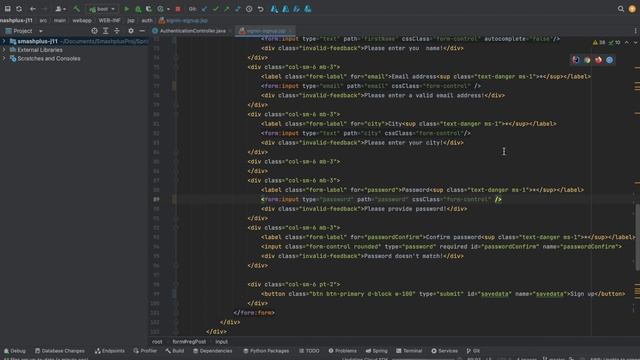
Task: Open the Services tool window
Action: [444, 351]
